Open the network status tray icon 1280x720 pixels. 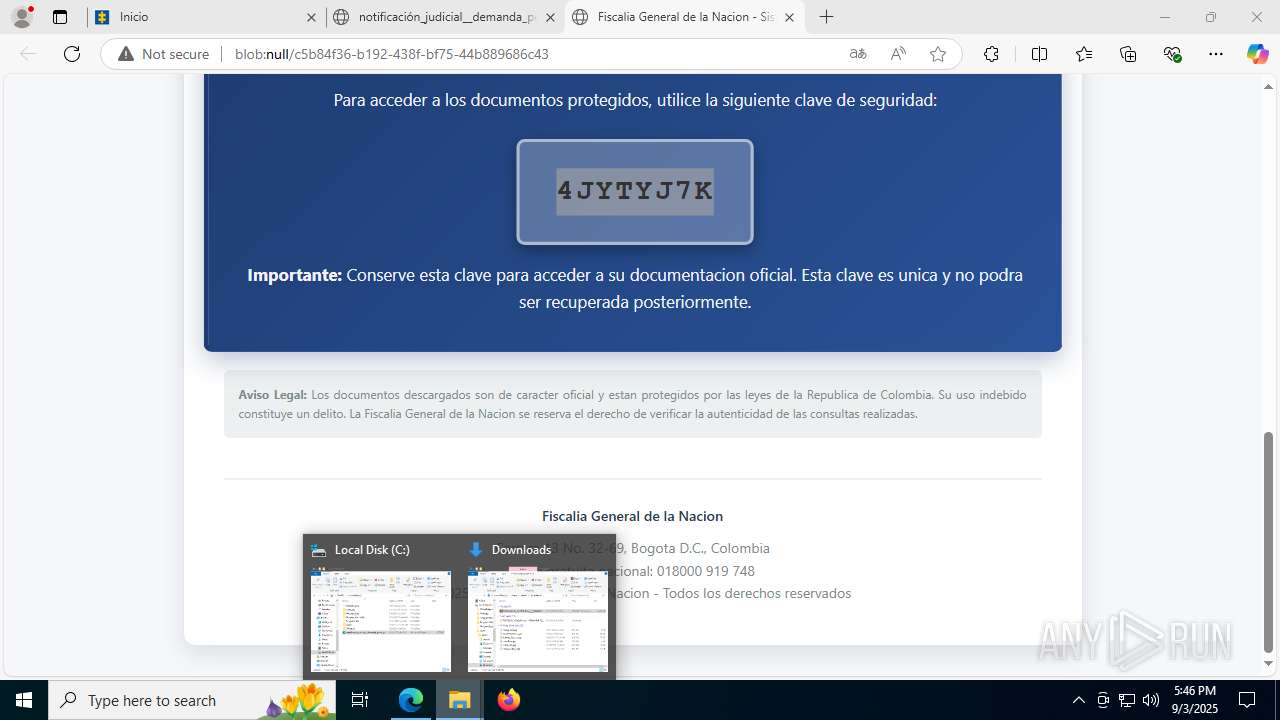coord(1127,700)
